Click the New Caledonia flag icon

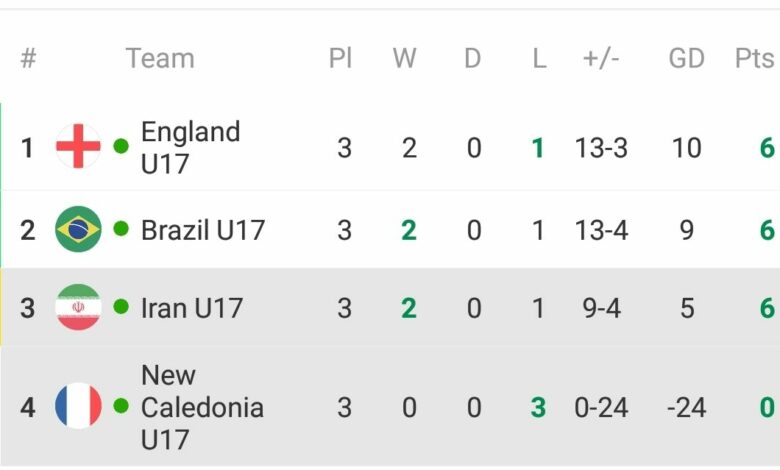[x=78, y=406]
